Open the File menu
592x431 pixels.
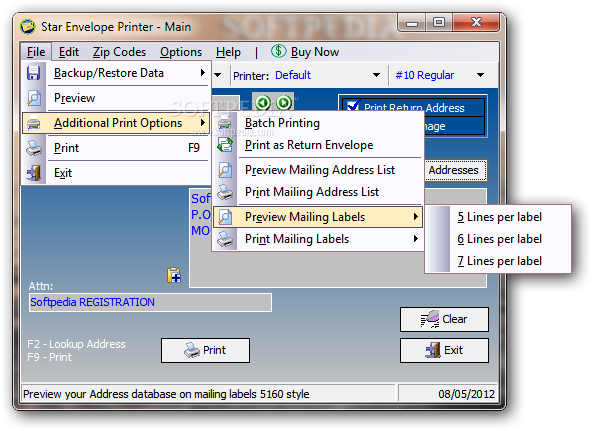click(36, 52)
